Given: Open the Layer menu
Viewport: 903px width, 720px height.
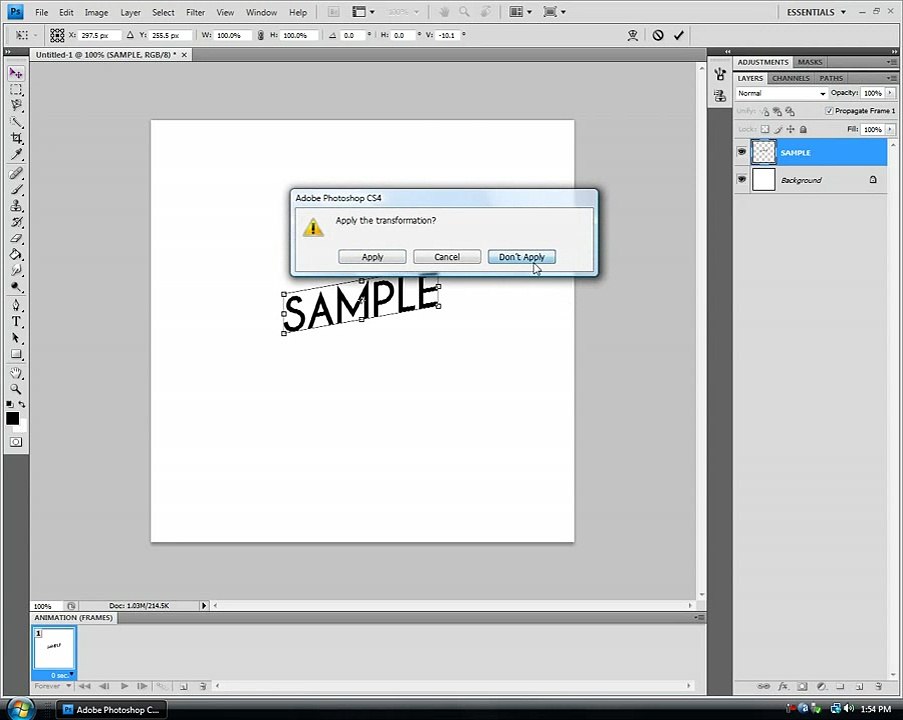Looking at the screenshot, I should pos(130,12).
